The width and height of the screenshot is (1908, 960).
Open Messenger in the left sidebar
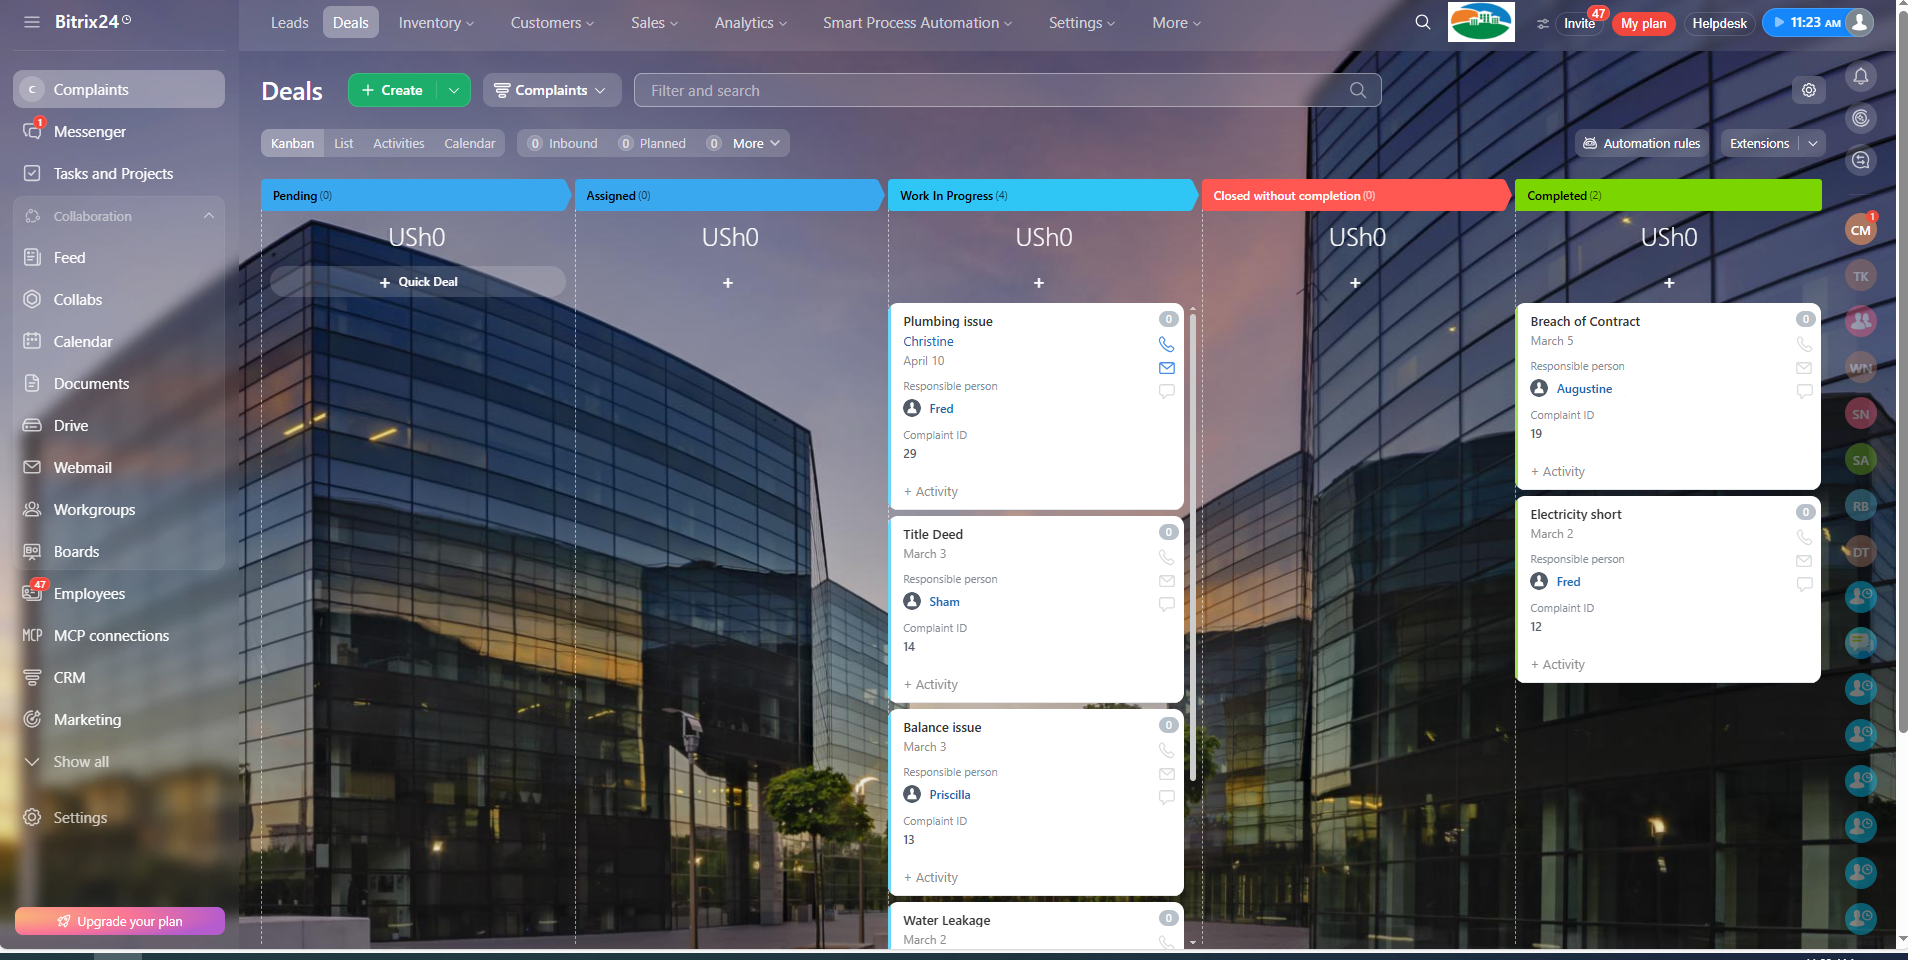(x=90, y=132)
